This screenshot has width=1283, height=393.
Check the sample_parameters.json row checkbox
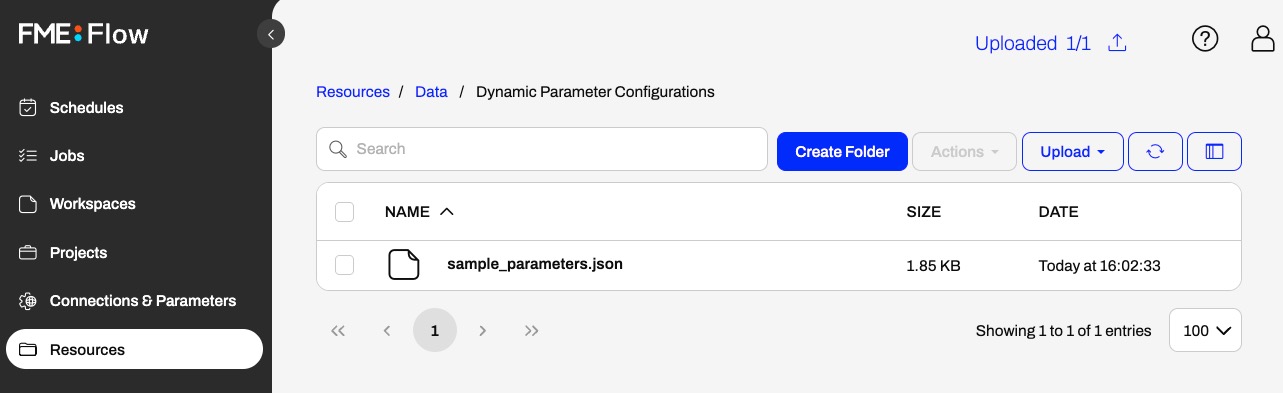344,265
